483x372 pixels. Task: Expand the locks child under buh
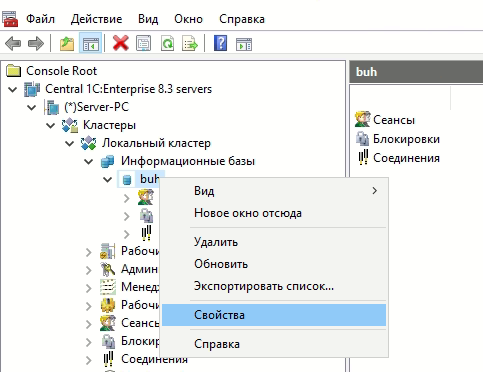click(x=127, y=217)
